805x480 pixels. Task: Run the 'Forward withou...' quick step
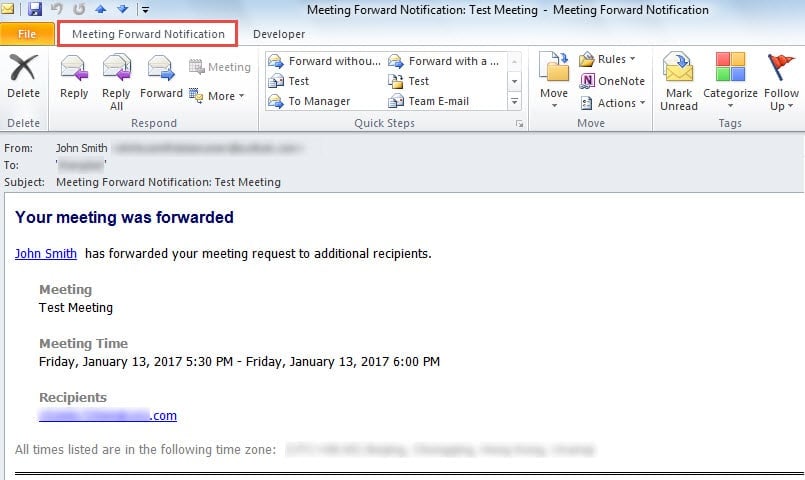click(x=324, y=61)
